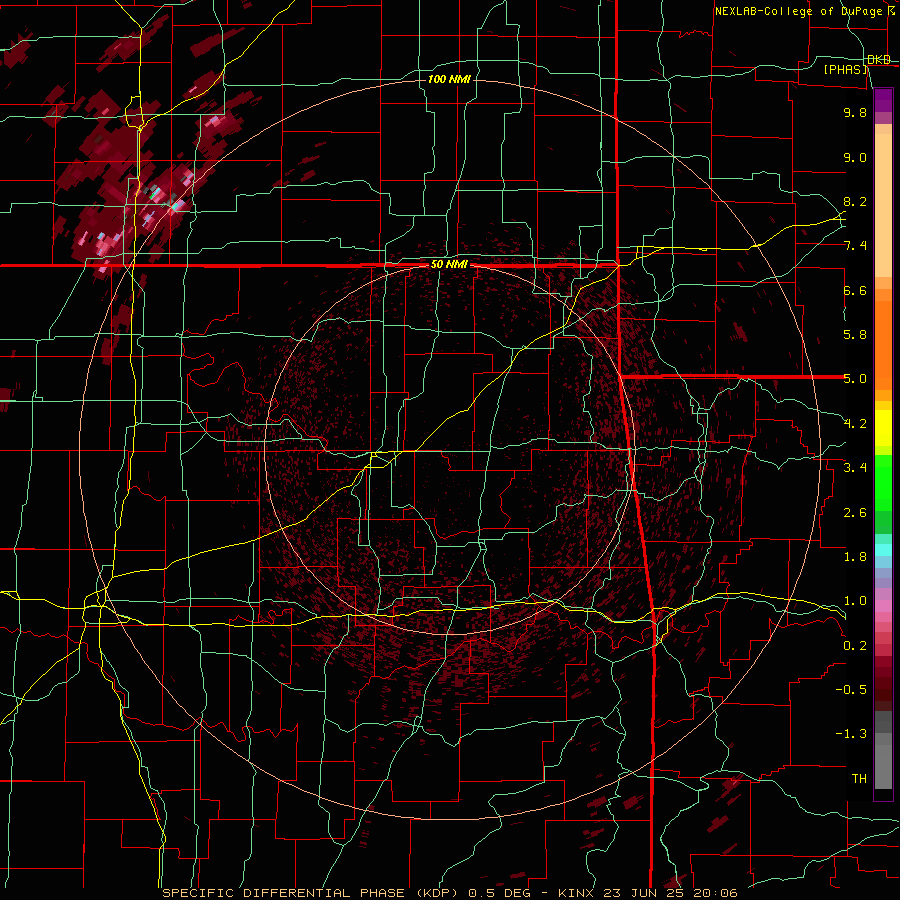Click the yellow color bar segment near 4.2
The image size is (900, 900).
tap(883, 428)
